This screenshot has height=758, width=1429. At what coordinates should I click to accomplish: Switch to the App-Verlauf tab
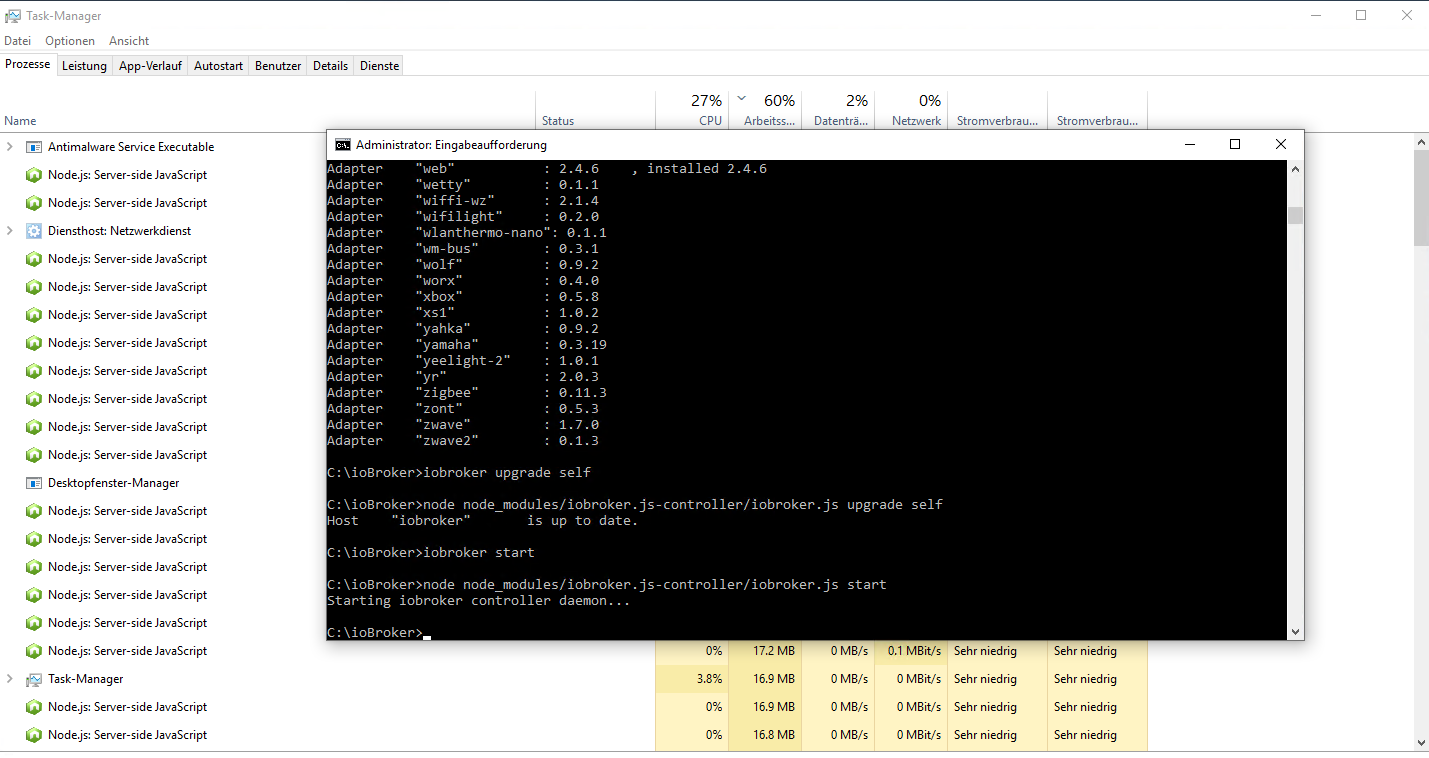coord(150,66)
